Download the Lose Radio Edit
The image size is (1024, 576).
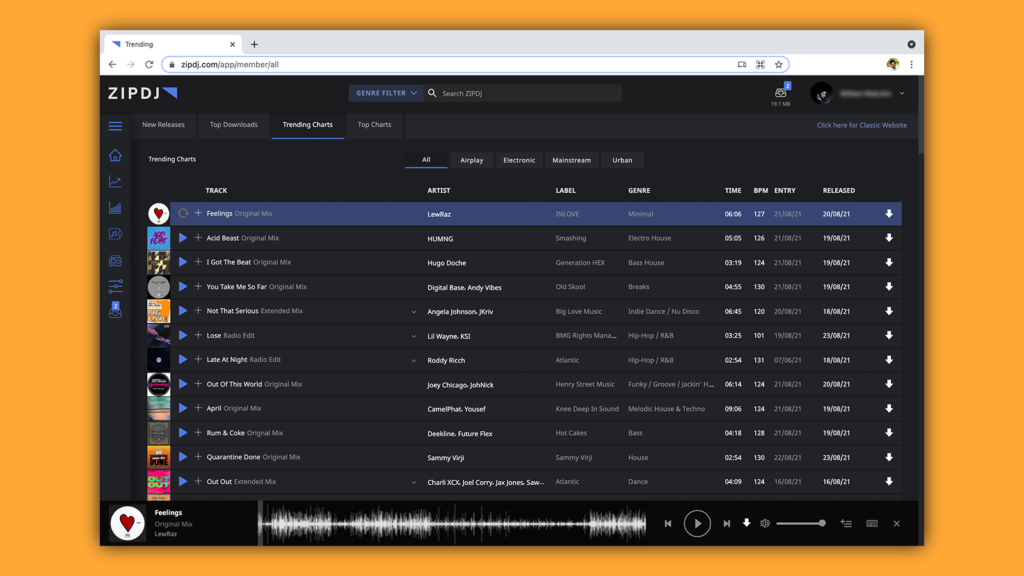(889, 335)
